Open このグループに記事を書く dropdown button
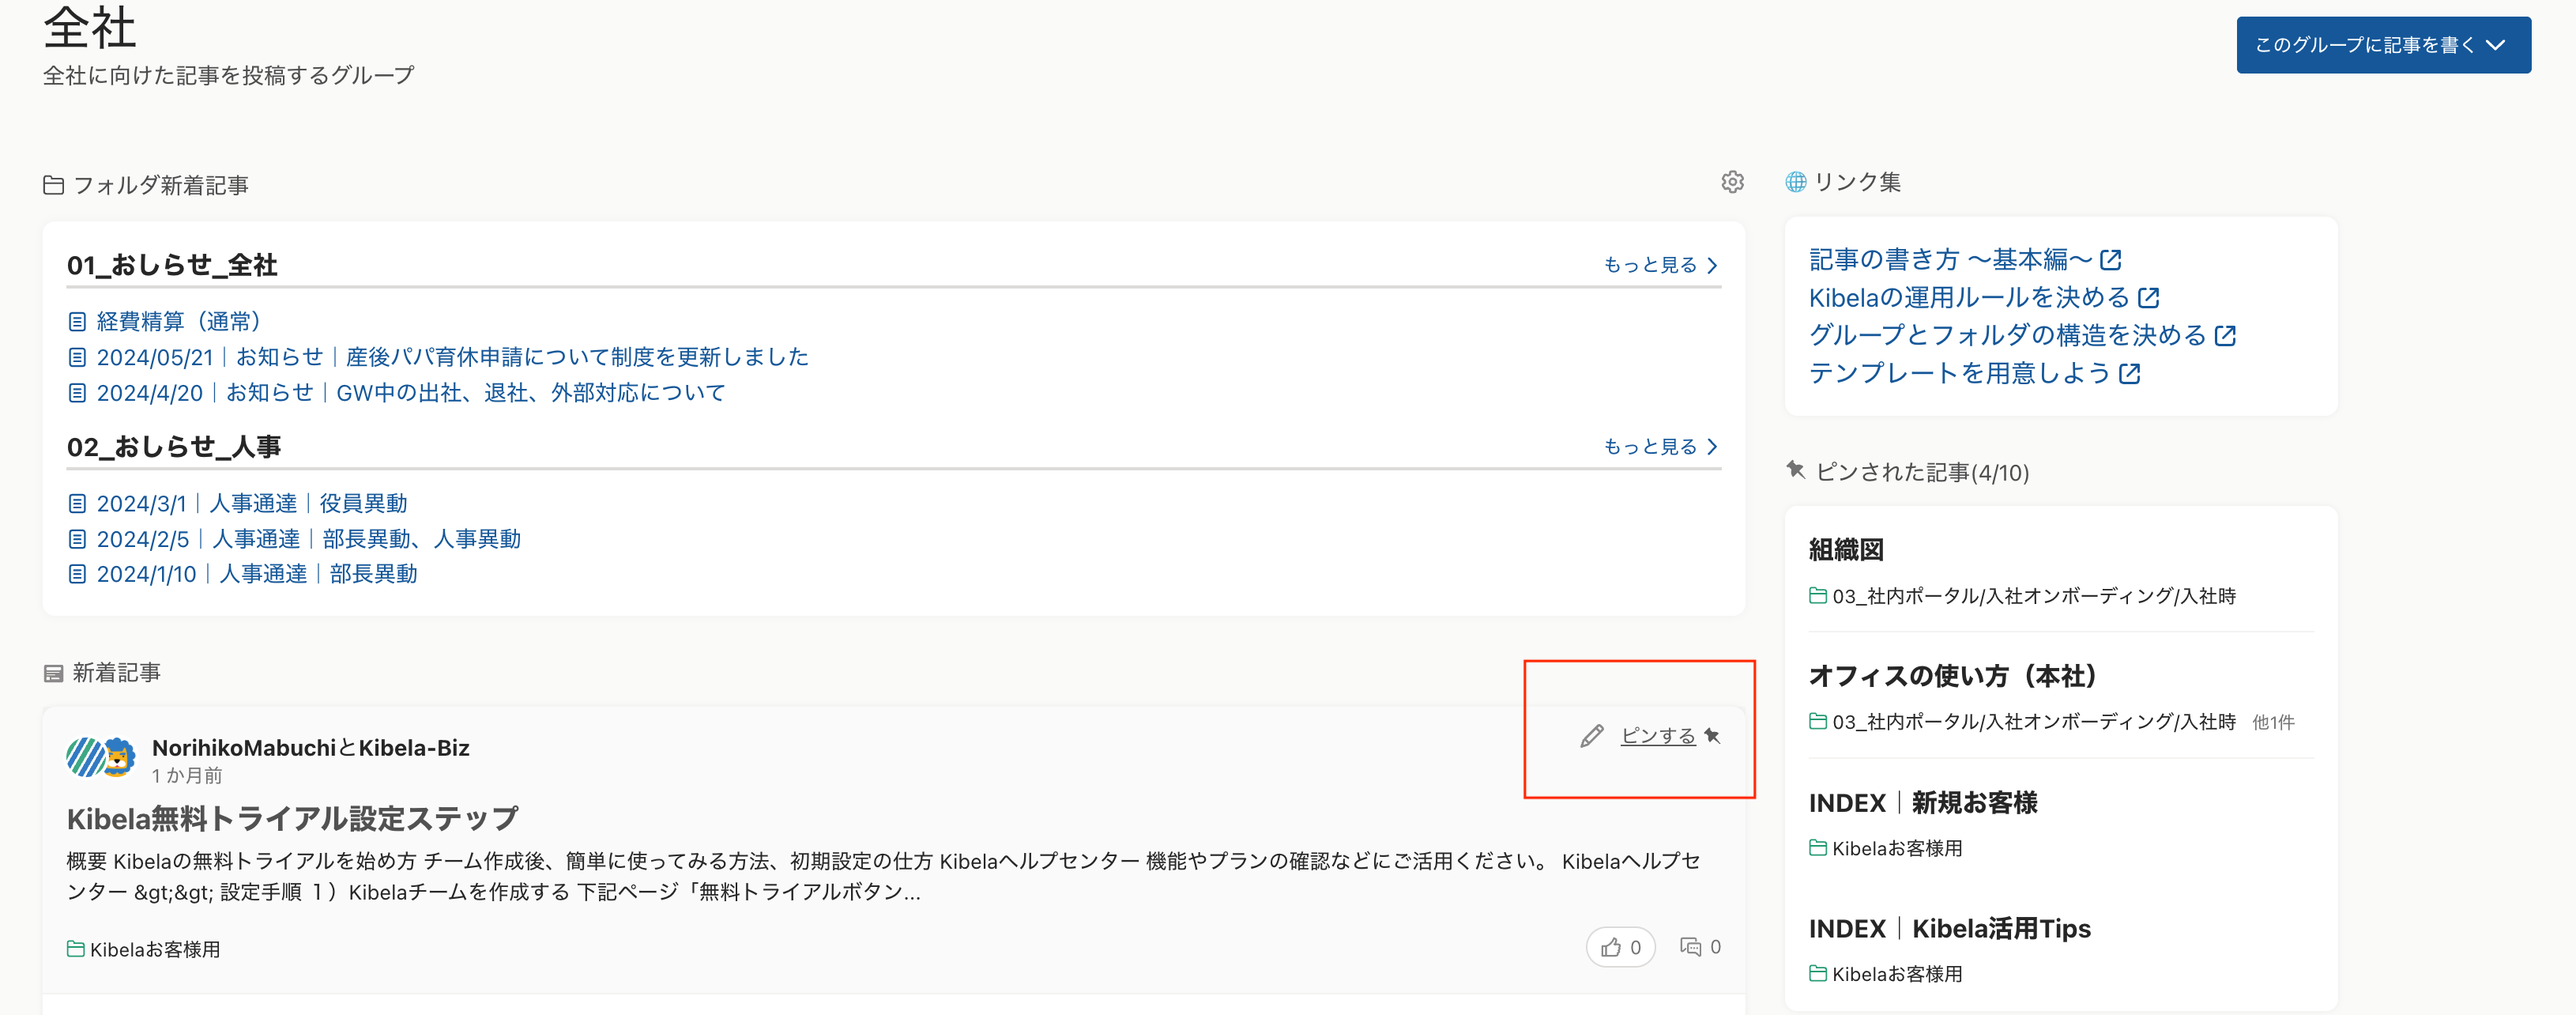The width and height of the screenshot is (2576, 1015). tap(2383, 45)
